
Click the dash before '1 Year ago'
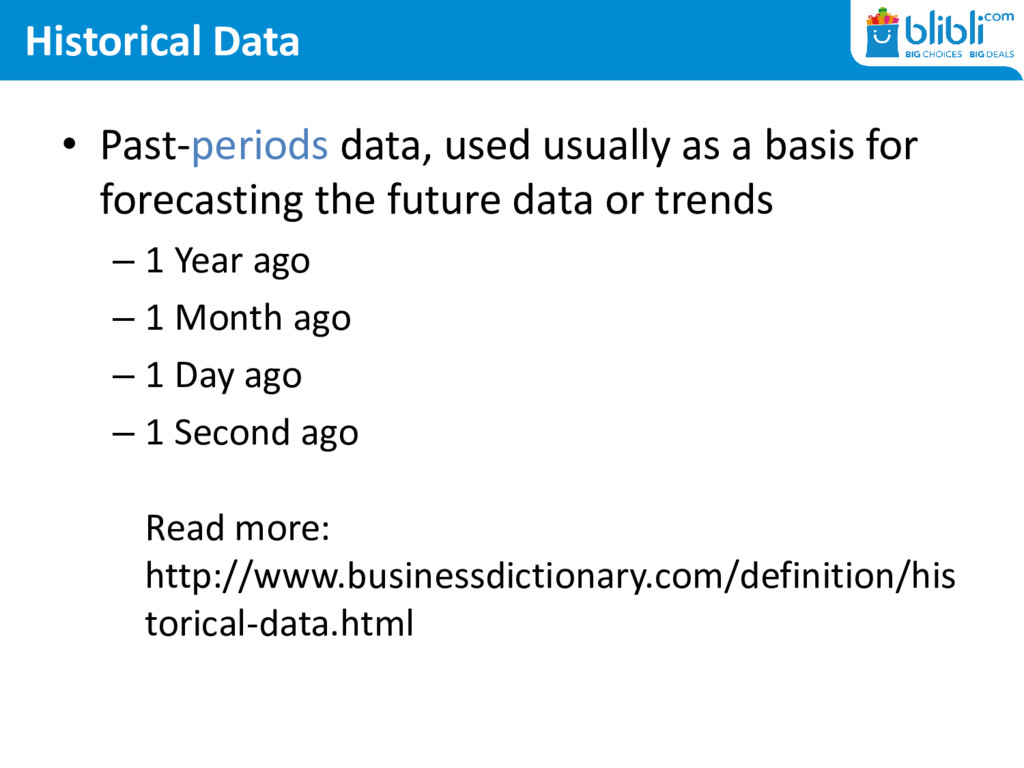tap(123, 263)
